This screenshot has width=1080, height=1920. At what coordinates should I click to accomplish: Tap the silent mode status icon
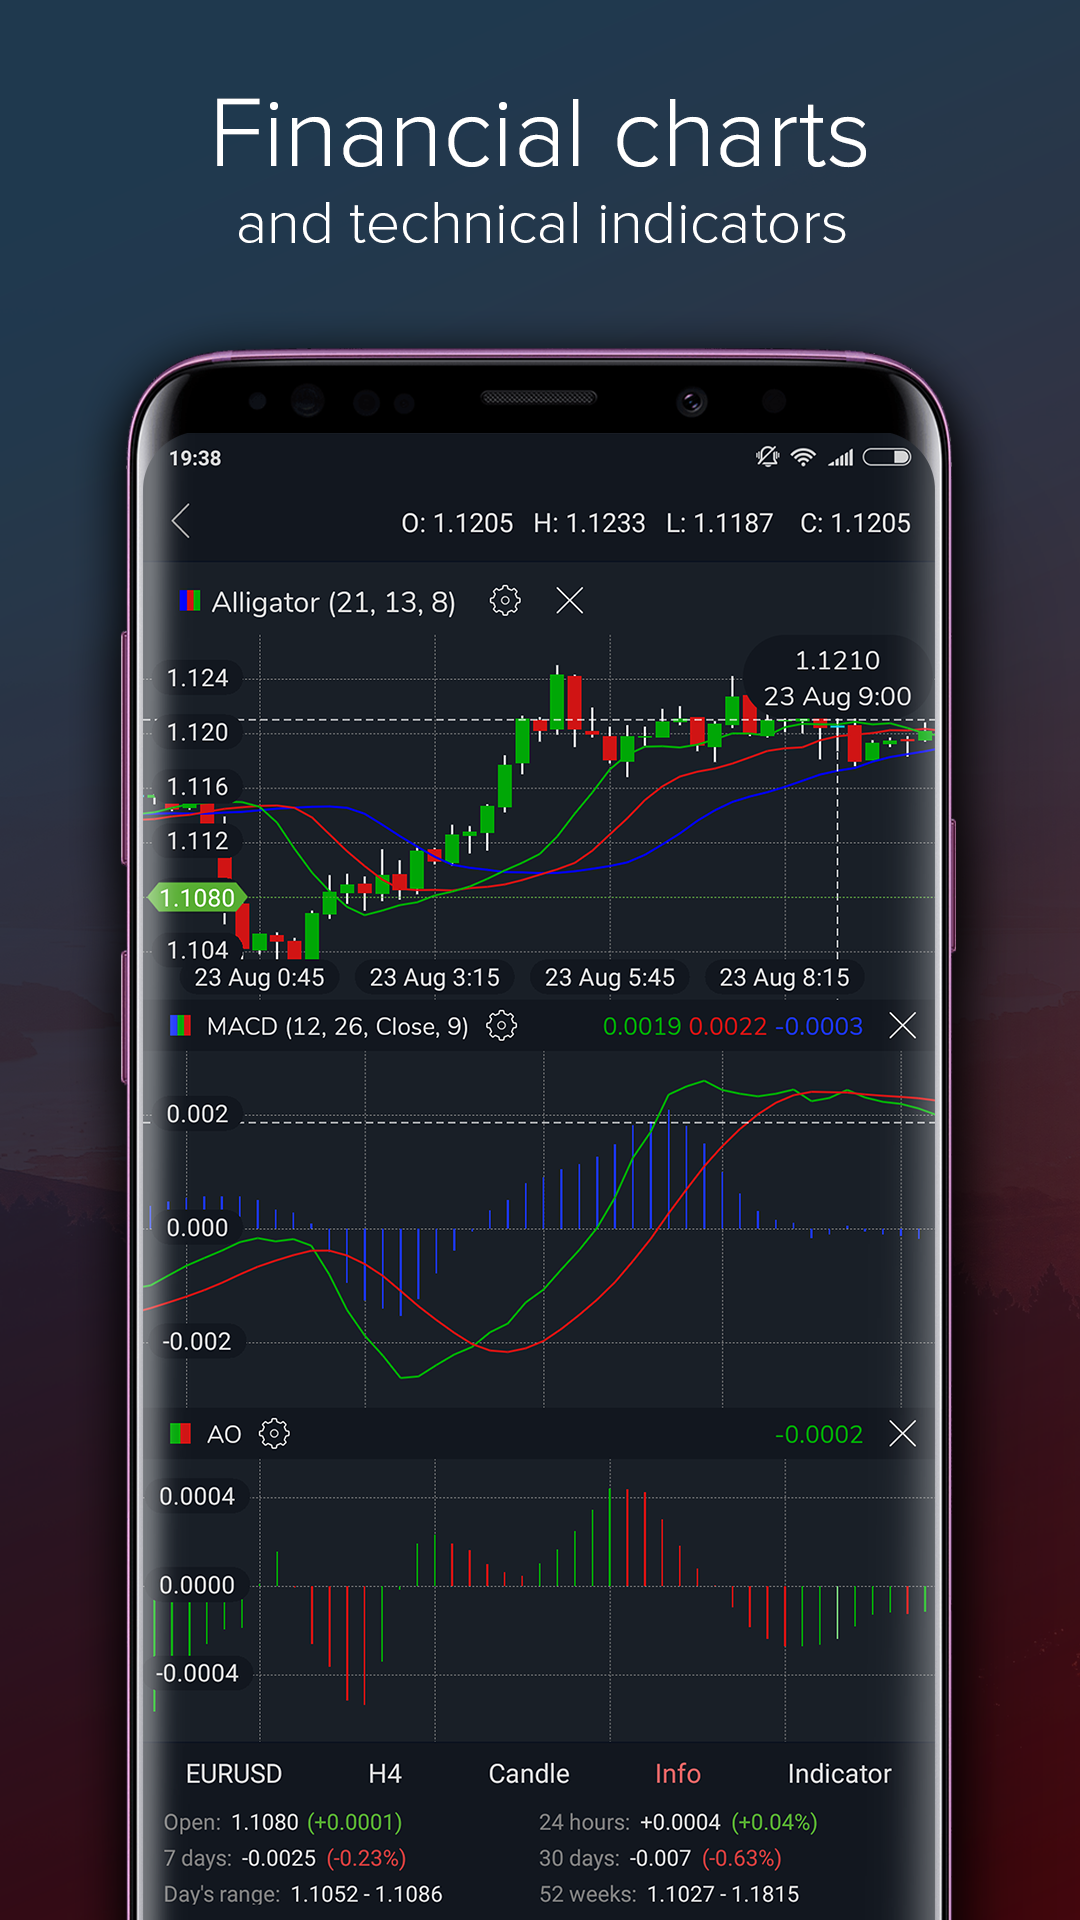767,457
